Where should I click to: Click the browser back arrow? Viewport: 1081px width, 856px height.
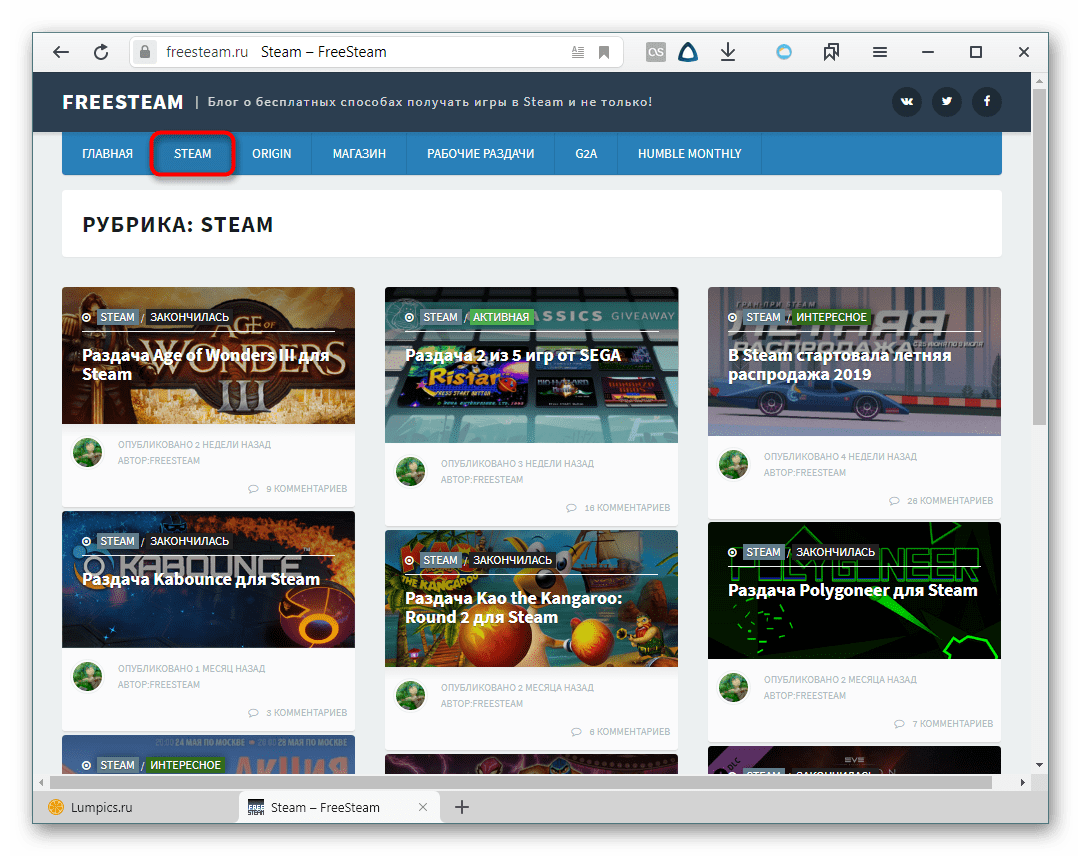(61, 52)
